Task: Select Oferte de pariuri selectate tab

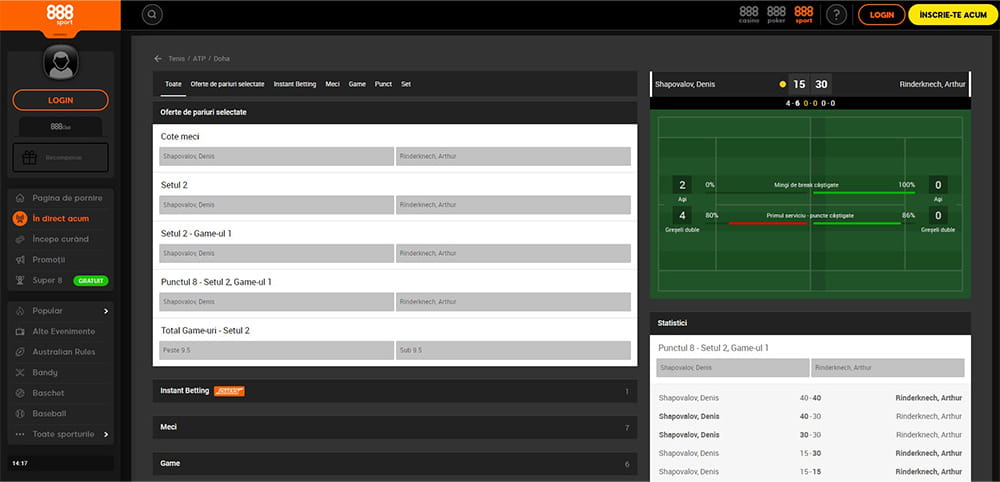Action: tap(227, 84)
